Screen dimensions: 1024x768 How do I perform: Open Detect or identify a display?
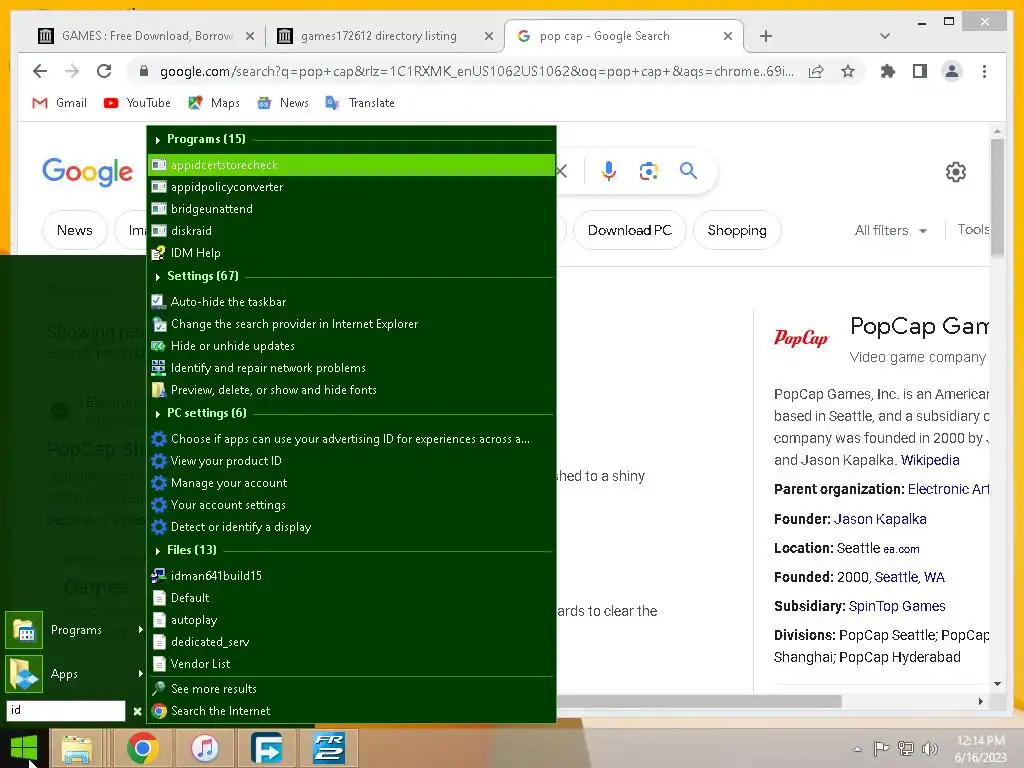point(351,527)
